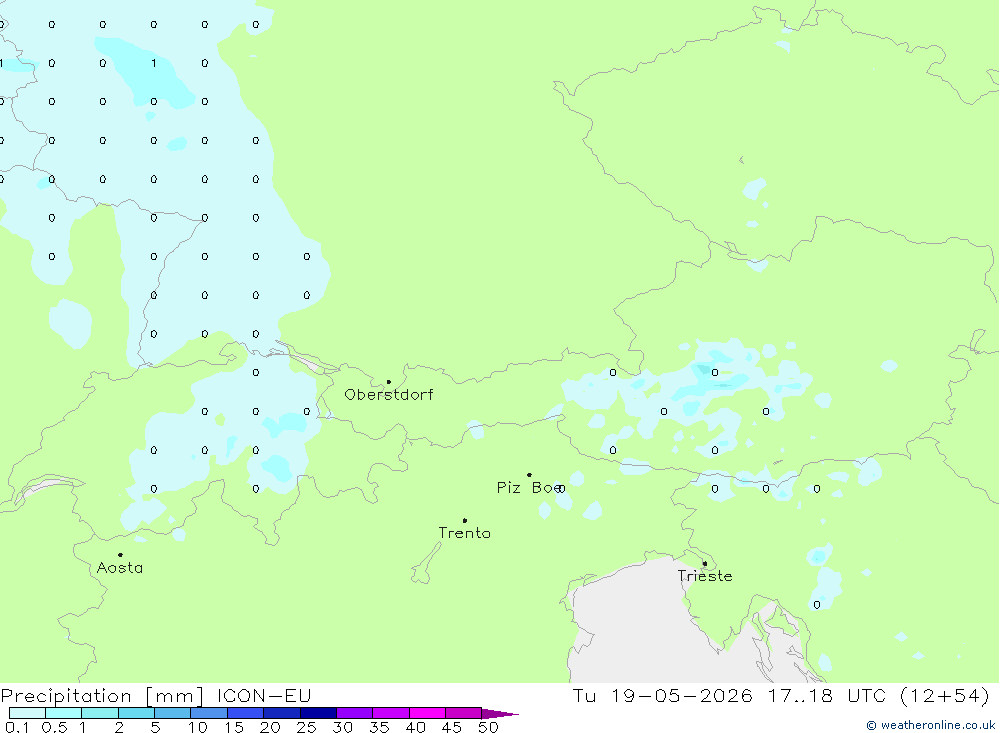Click the weatheronline.co.uk copyright link

[931, 725]
